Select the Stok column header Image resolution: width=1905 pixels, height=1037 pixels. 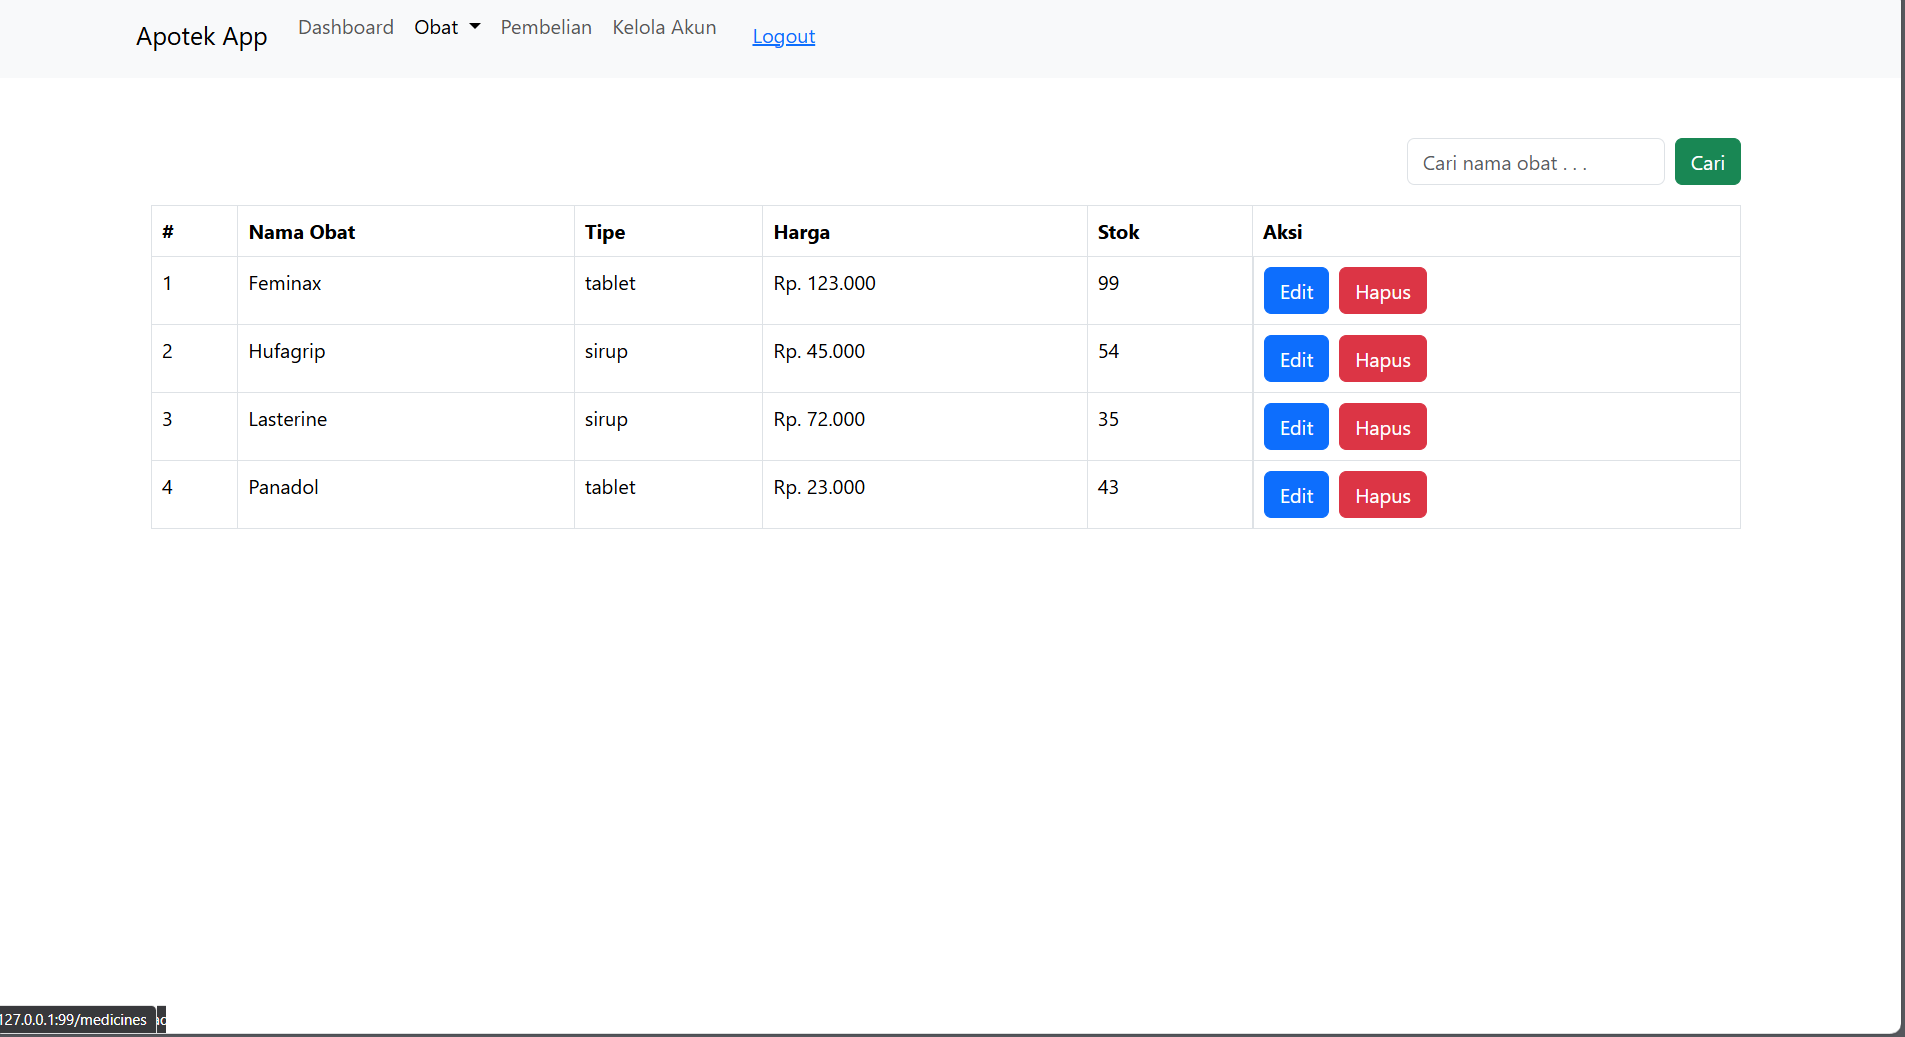coord(1118,232)
